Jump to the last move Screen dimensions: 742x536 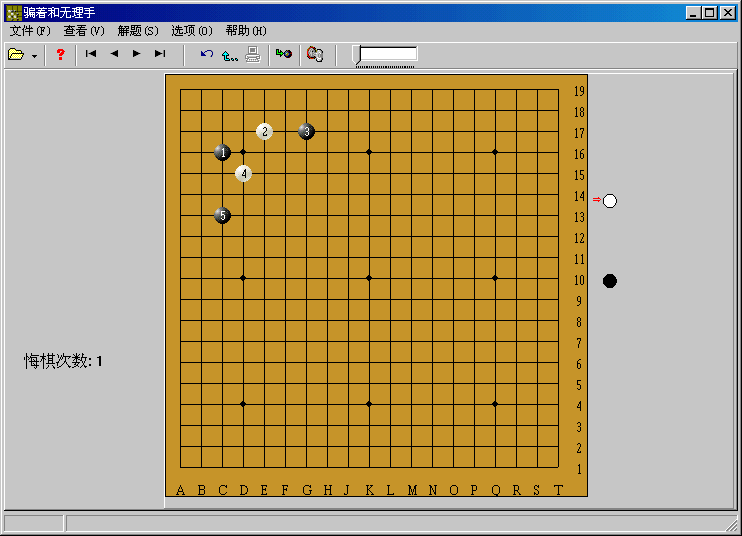click(x=160, y=54)
